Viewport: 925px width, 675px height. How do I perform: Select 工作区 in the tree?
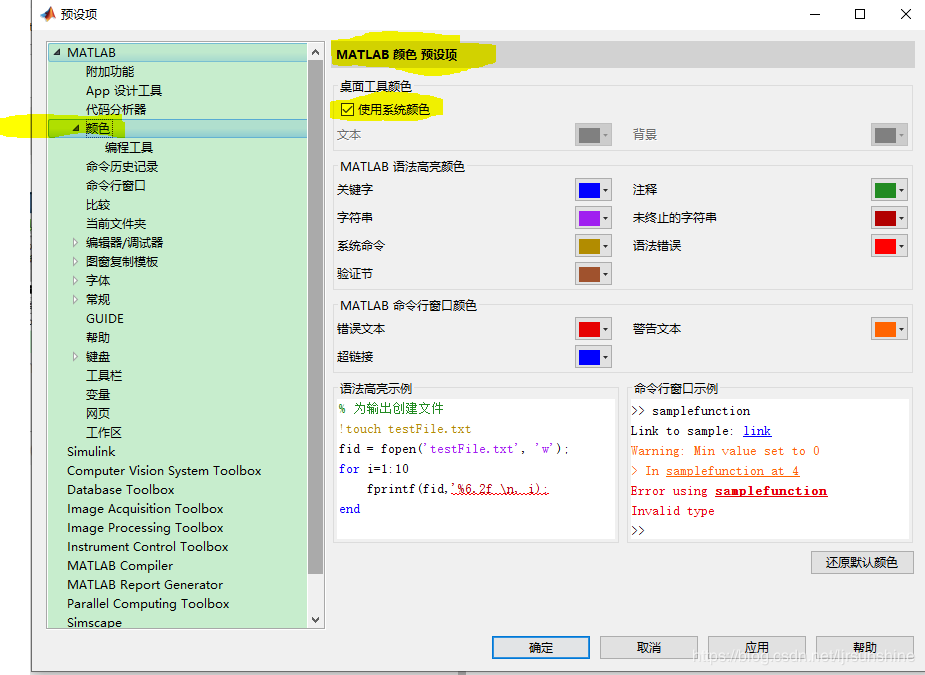point(104,432)
